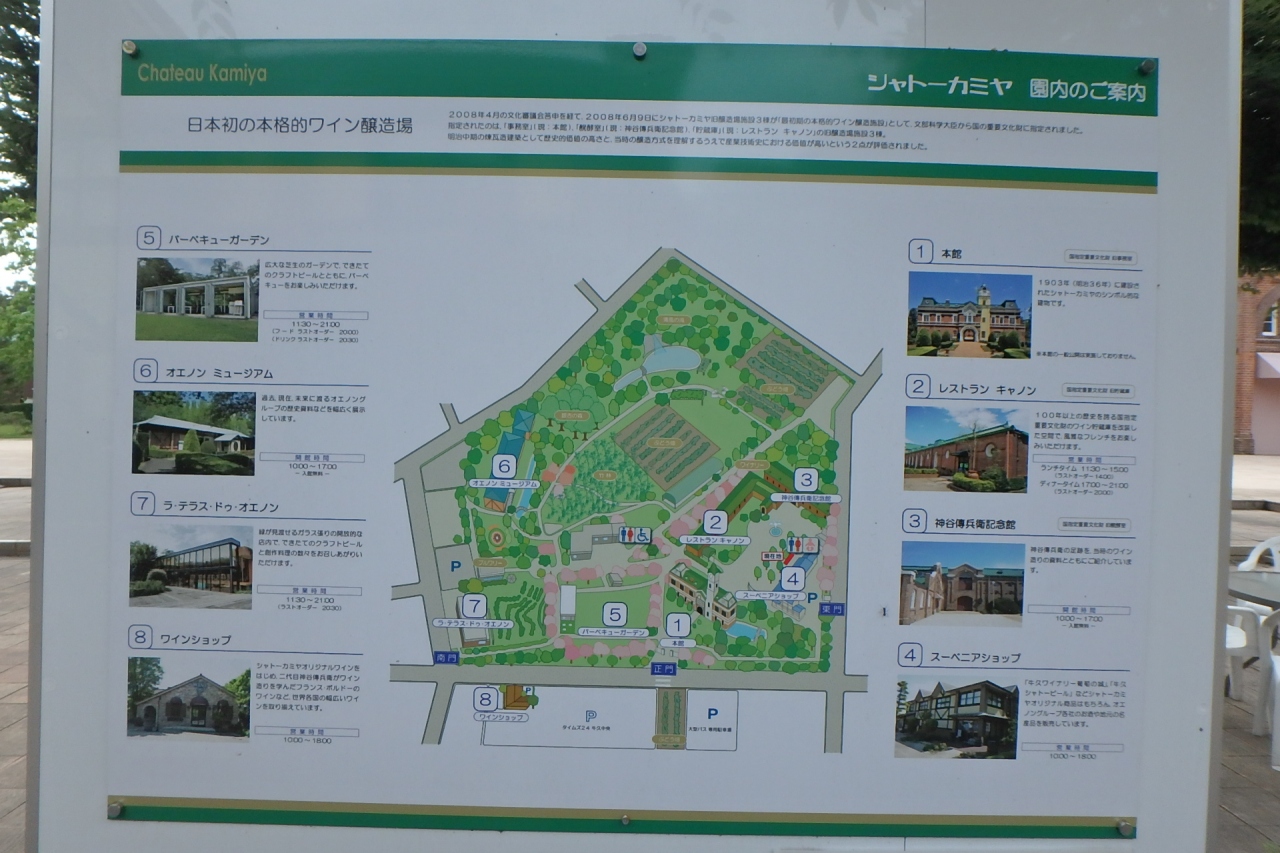The height and width of the screenshot is (853, 1280).
Task: Click map marker 6 on Oenon Museum
Action: coord(504,466)
